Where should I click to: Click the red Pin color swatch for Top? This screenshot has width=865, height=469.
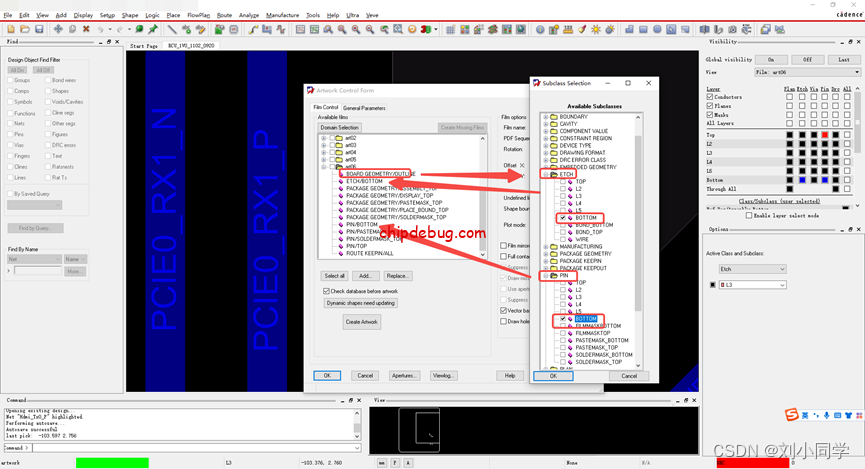[825, 134]
